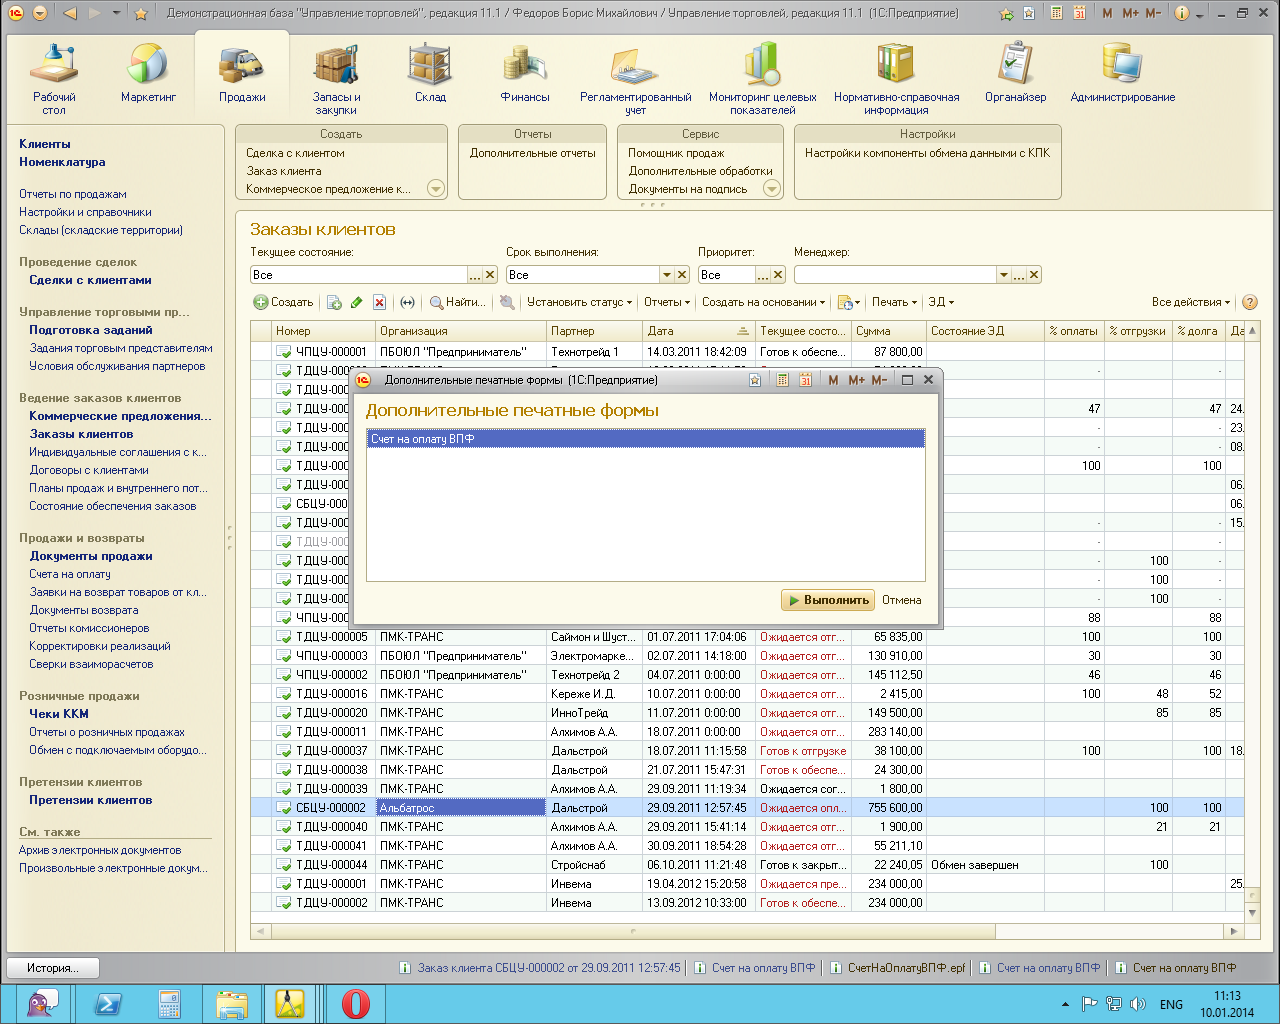
Task: Click the red-cross deletion mark icon in orders toolbar
Action: [x=379, y=302]
